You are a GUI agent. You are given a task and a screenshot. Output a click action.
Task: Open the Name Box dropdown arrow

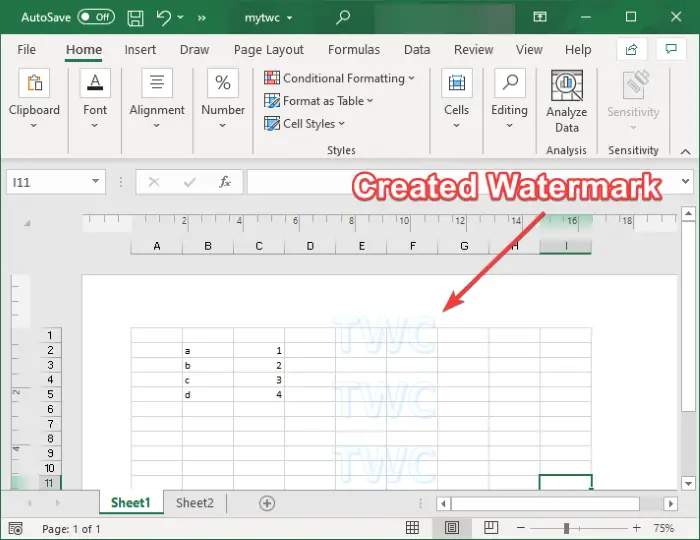[x=96, y=181]
